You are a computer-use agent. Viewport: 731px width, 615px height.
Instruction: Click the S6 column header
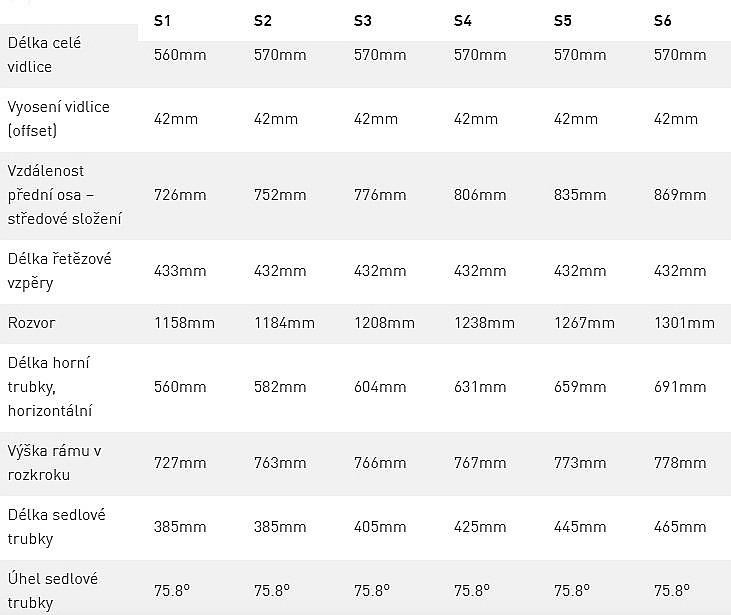[x=663, y=20]
